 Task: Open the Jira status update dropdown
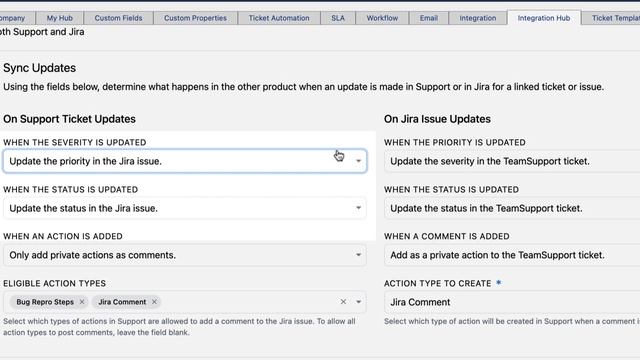(x=512, y=208)
